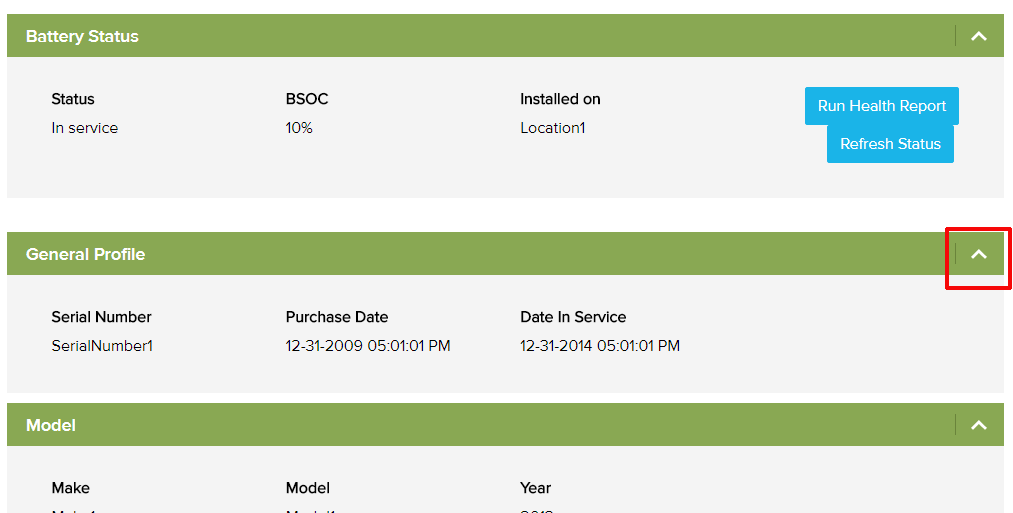The width and height of the screenshot is (1013, 513).
Task: Collapse the General Profile section chevron
Action: (x=979, y=254)
